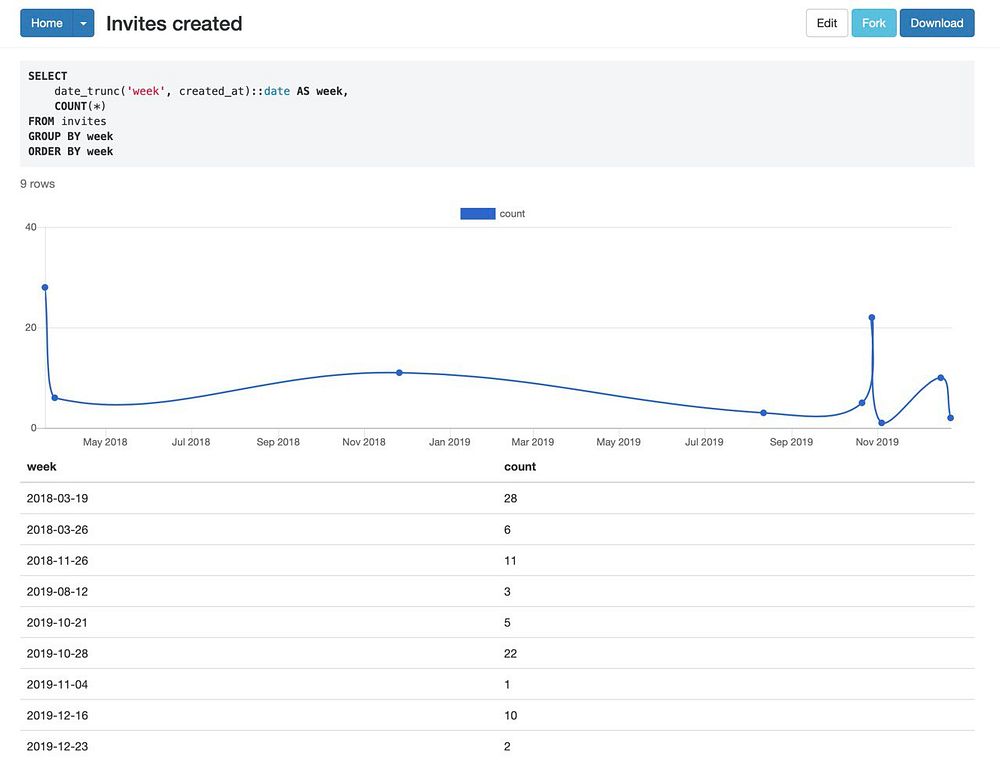Click the blue count legend color box

[x=478, y=214]
